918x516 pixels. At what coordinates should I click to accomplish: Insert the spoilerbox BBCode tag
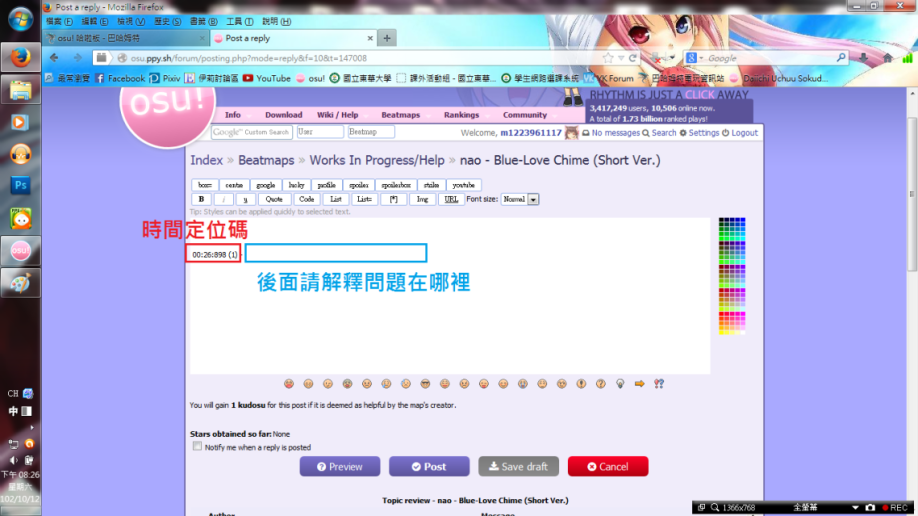click(x=396, y=185)
